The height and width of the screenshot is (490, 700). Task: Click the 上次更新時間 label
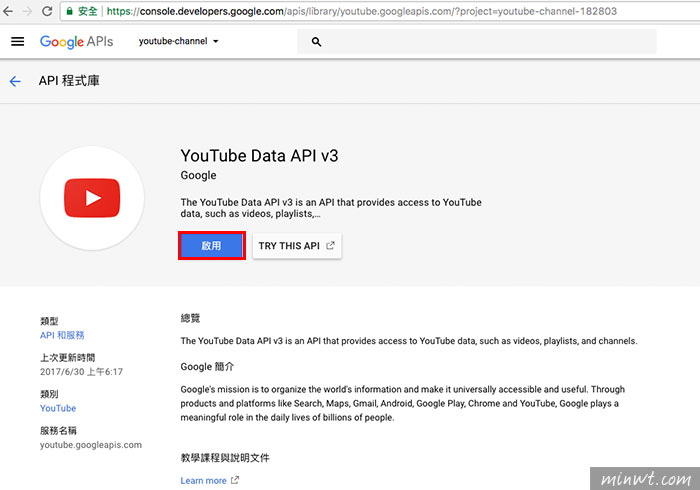(x=67, y=357)
